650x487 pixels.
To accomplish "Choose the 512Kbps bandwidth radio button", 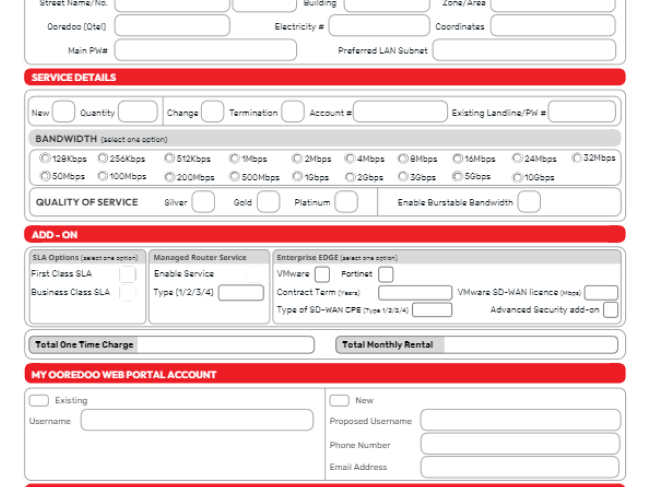I will point(169,158).
